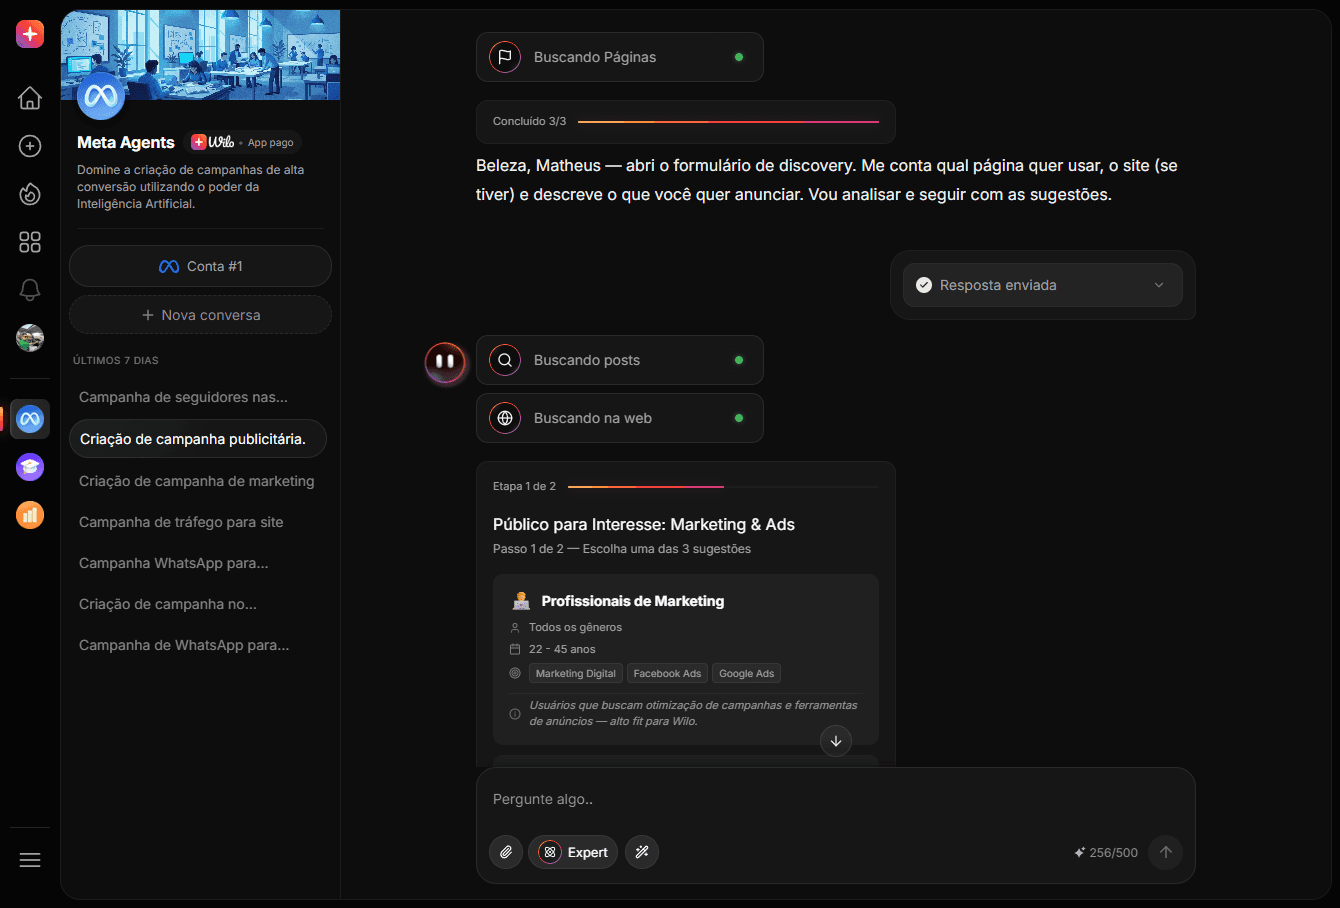1340x908 pixels.
Task: Open the orange bar chart app
Action: (x=30, y=515)
